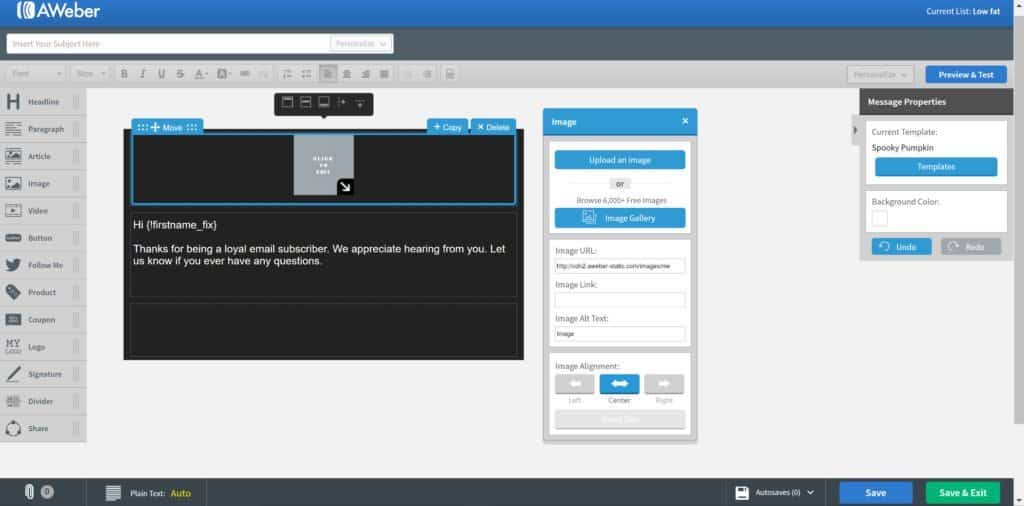Insert a bulleted list
1024x506 pixels.
tap(305, 74)
